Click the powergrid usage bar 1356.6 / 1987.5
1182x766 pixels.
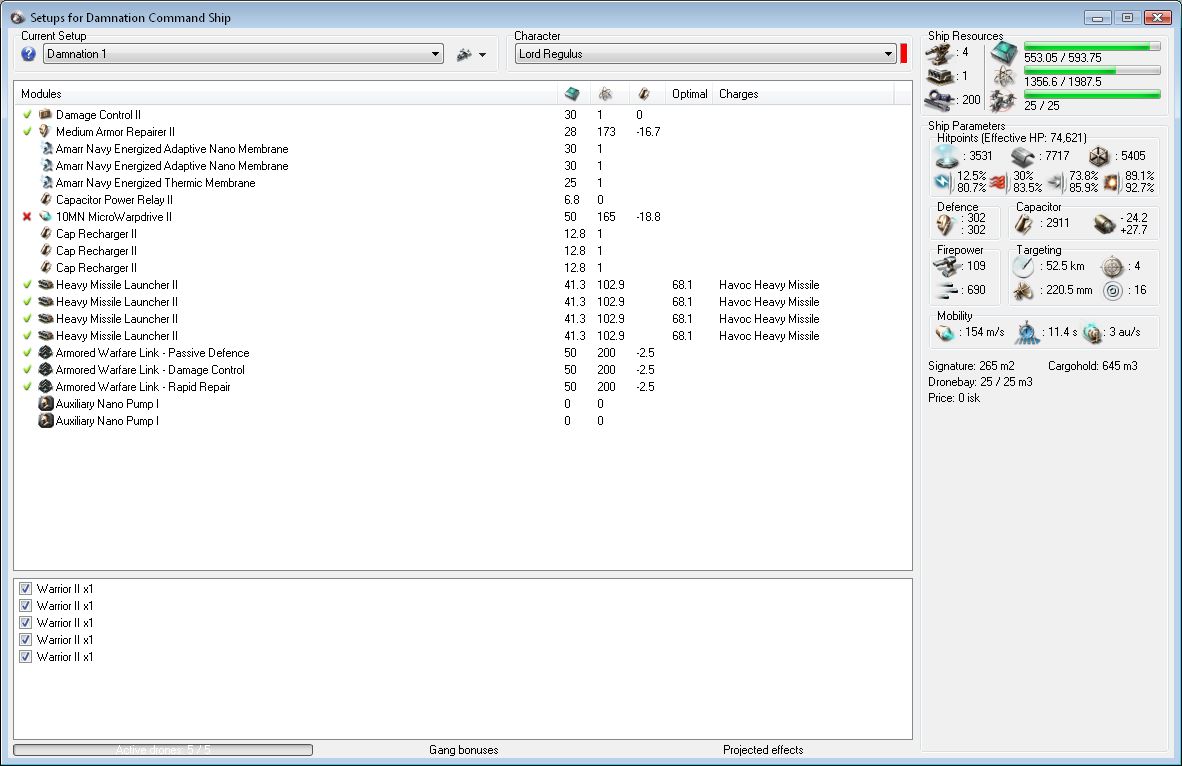coord(1092,71)
